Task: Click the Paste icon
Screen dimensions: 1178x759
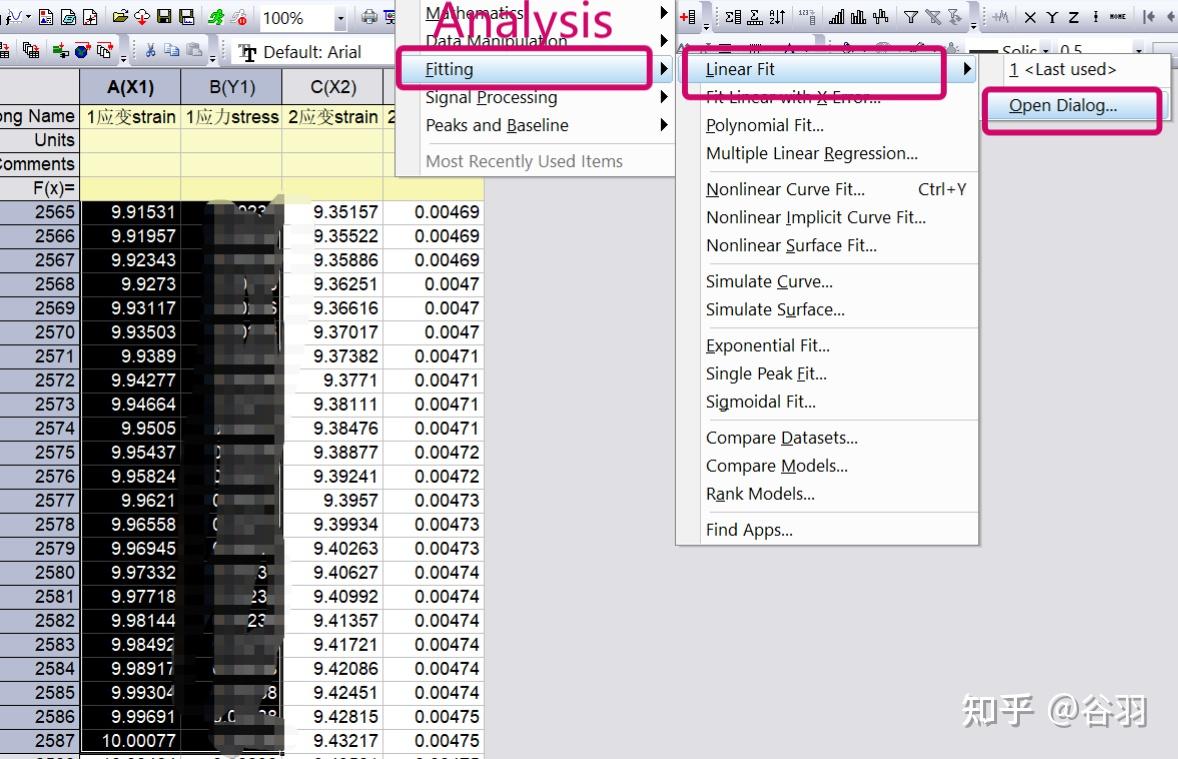Action: 194,50
